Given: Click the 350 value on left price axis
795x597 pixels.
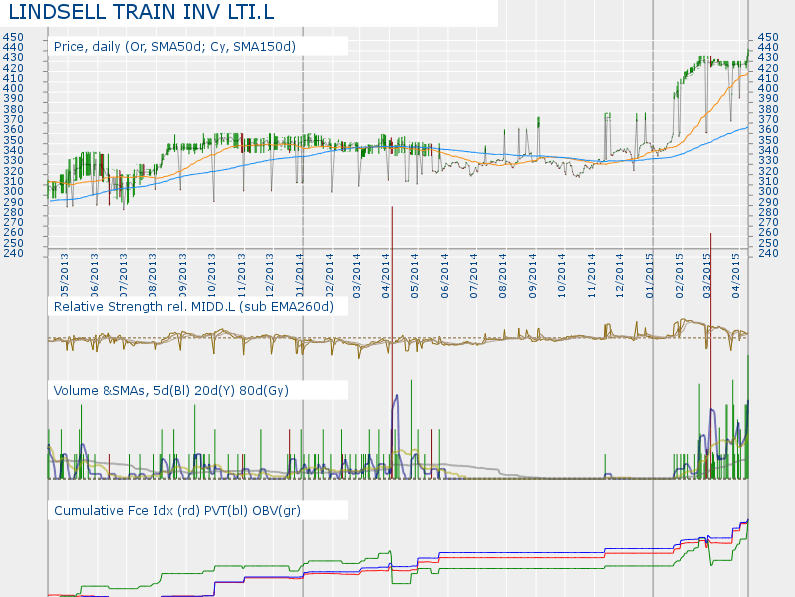Looking at the screenshot, I should [13, 140].
